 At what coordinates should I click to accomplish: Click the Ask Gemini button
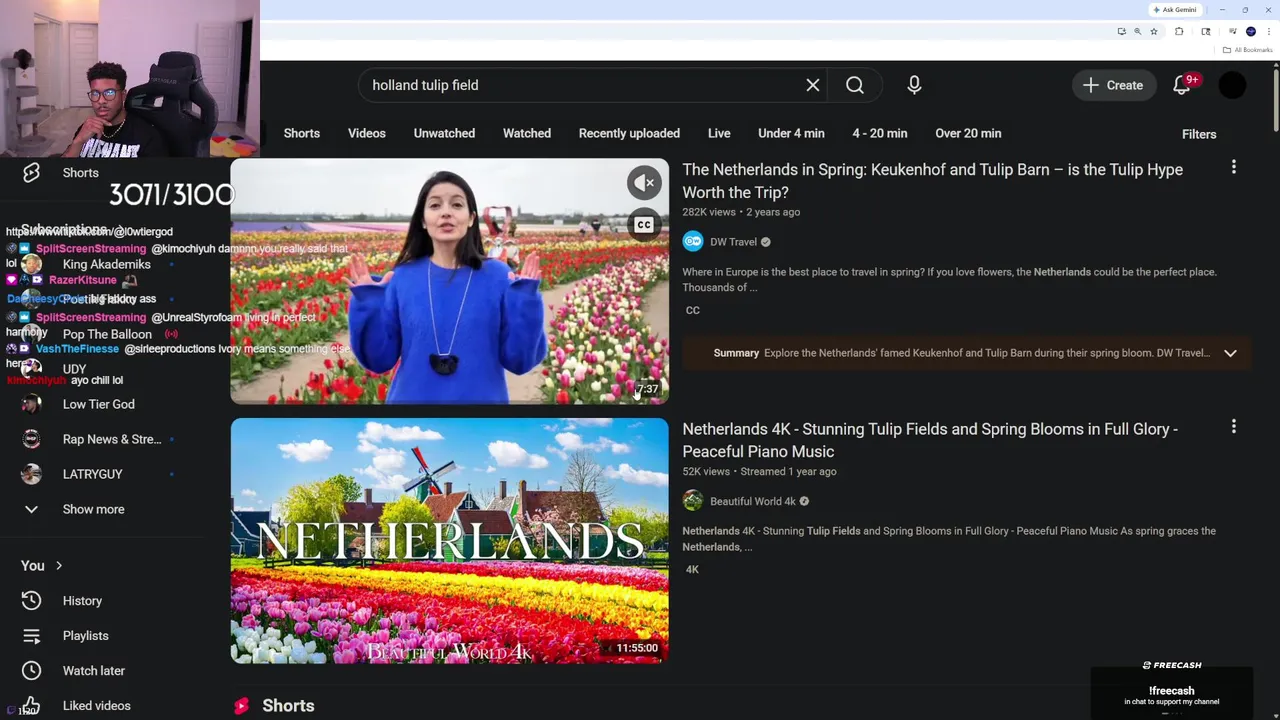click(1175, 10)
